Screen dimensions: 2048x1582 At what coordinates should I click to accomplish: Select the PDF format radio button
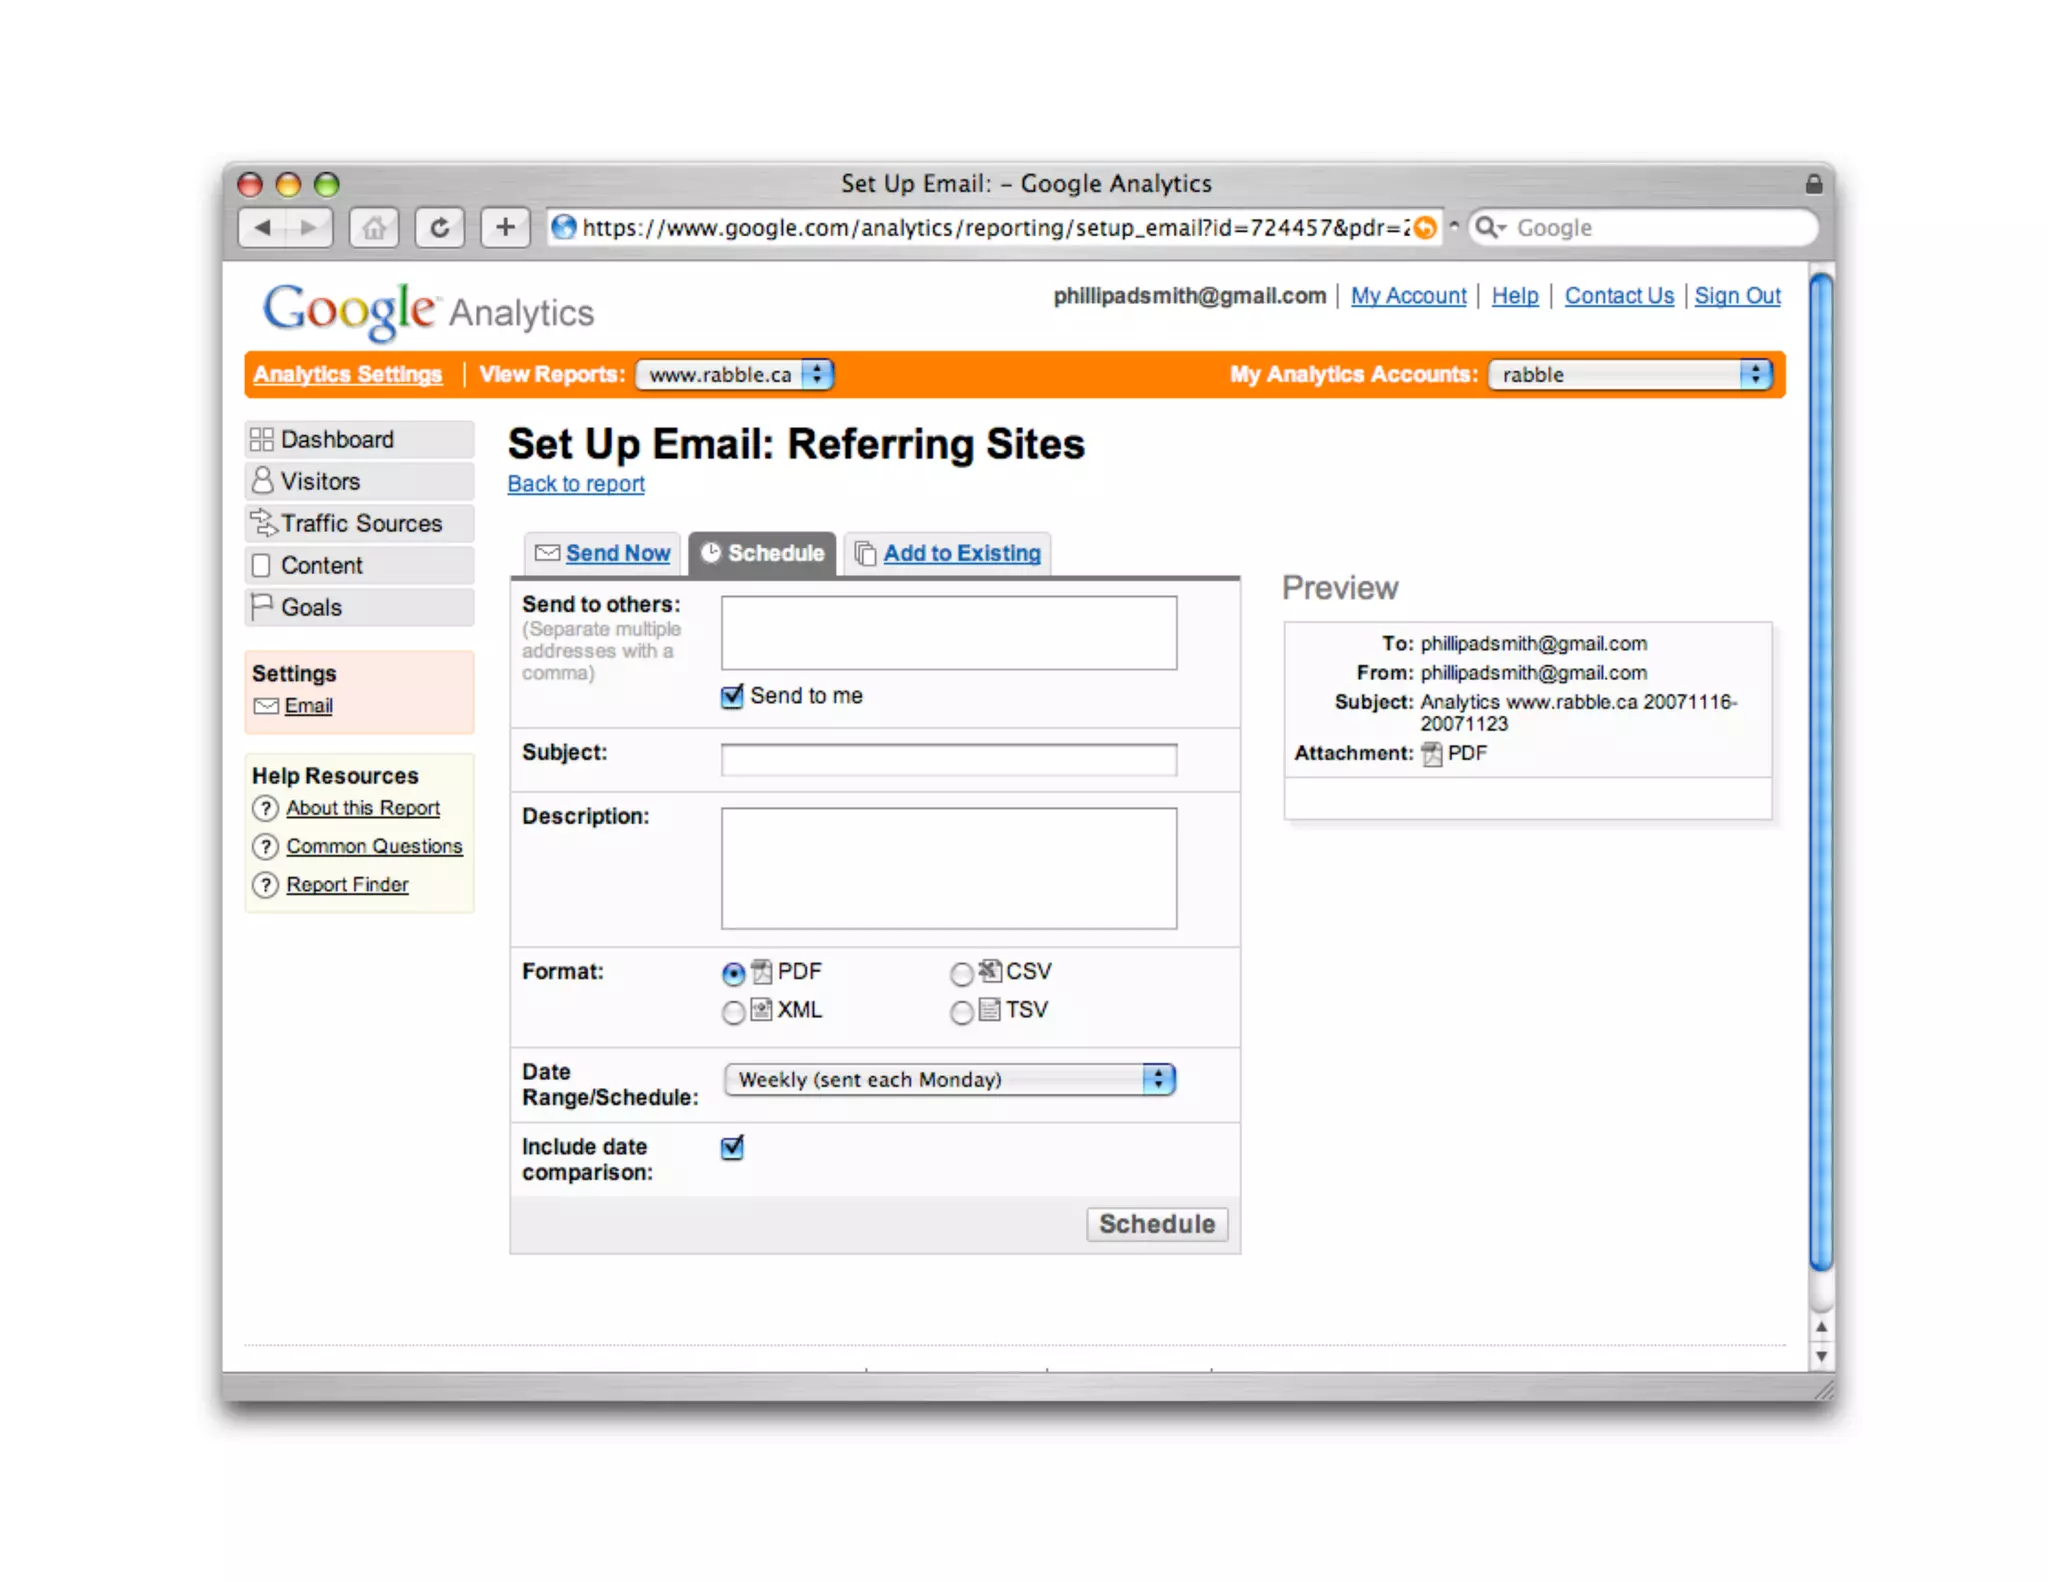point(733,973)
